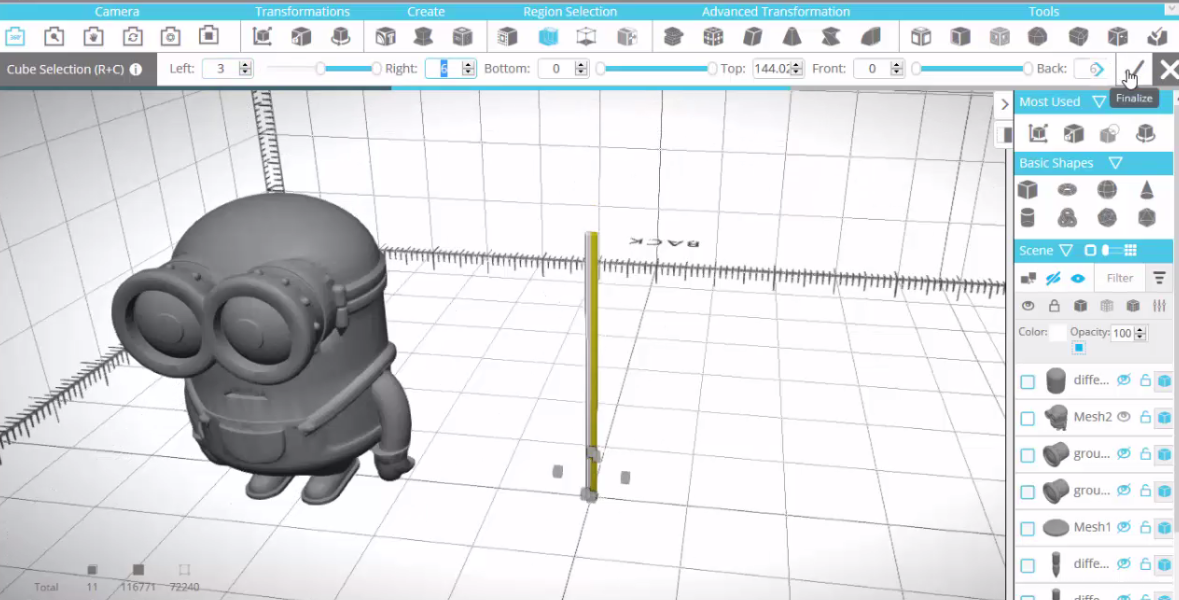Check the first 'diffe...' scene item checkbox
The height and width of the screenshot is (600, 1179).
click(1027, 382)
